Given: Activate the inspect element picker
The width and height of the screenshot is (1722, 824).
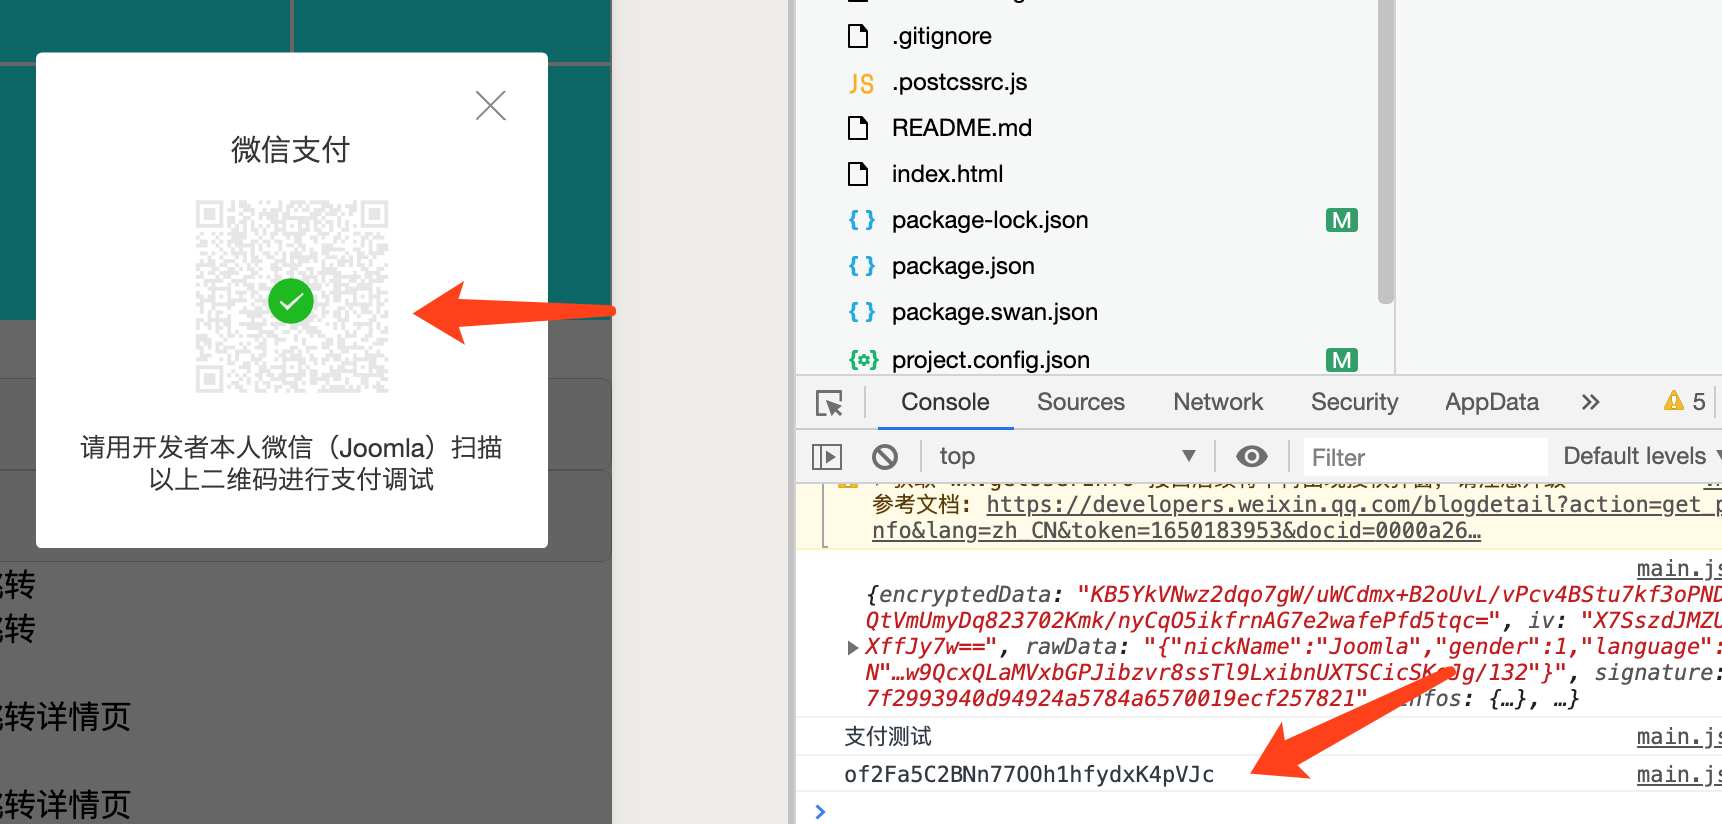Looking at the screenshot, I should point(830,403).
